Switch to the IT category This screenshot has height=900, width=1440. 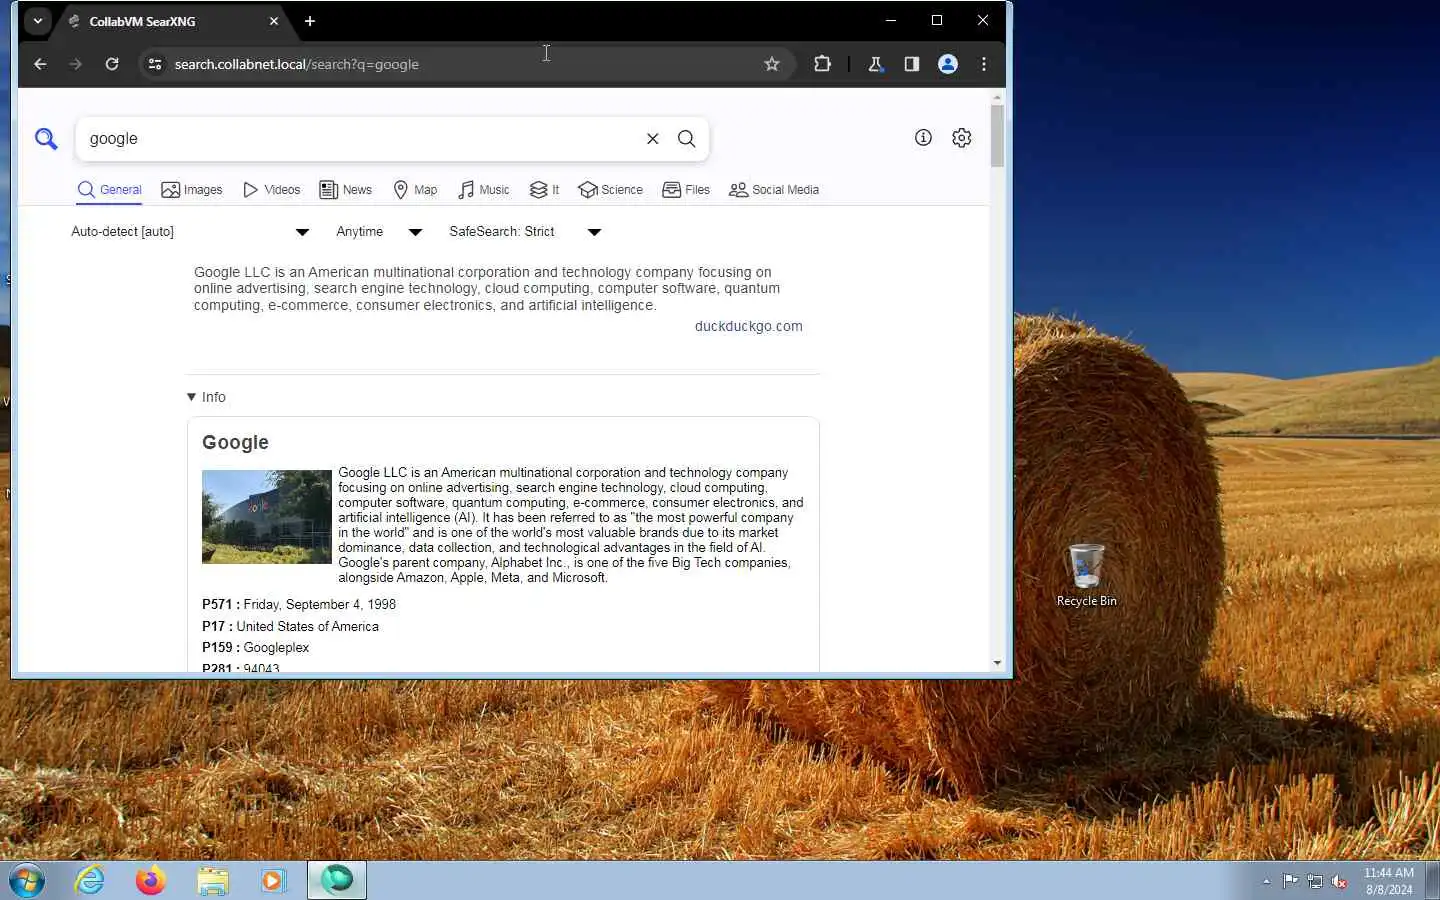tap(544, 190)
